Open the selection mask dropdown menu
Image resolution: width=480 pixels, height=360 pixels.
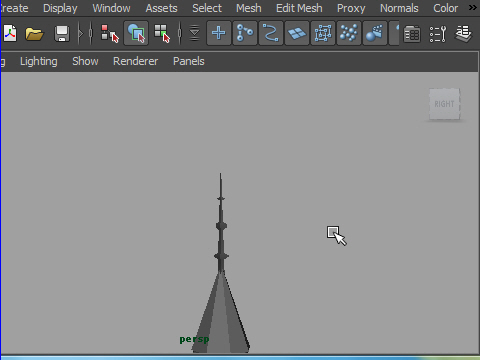(194, 33)
